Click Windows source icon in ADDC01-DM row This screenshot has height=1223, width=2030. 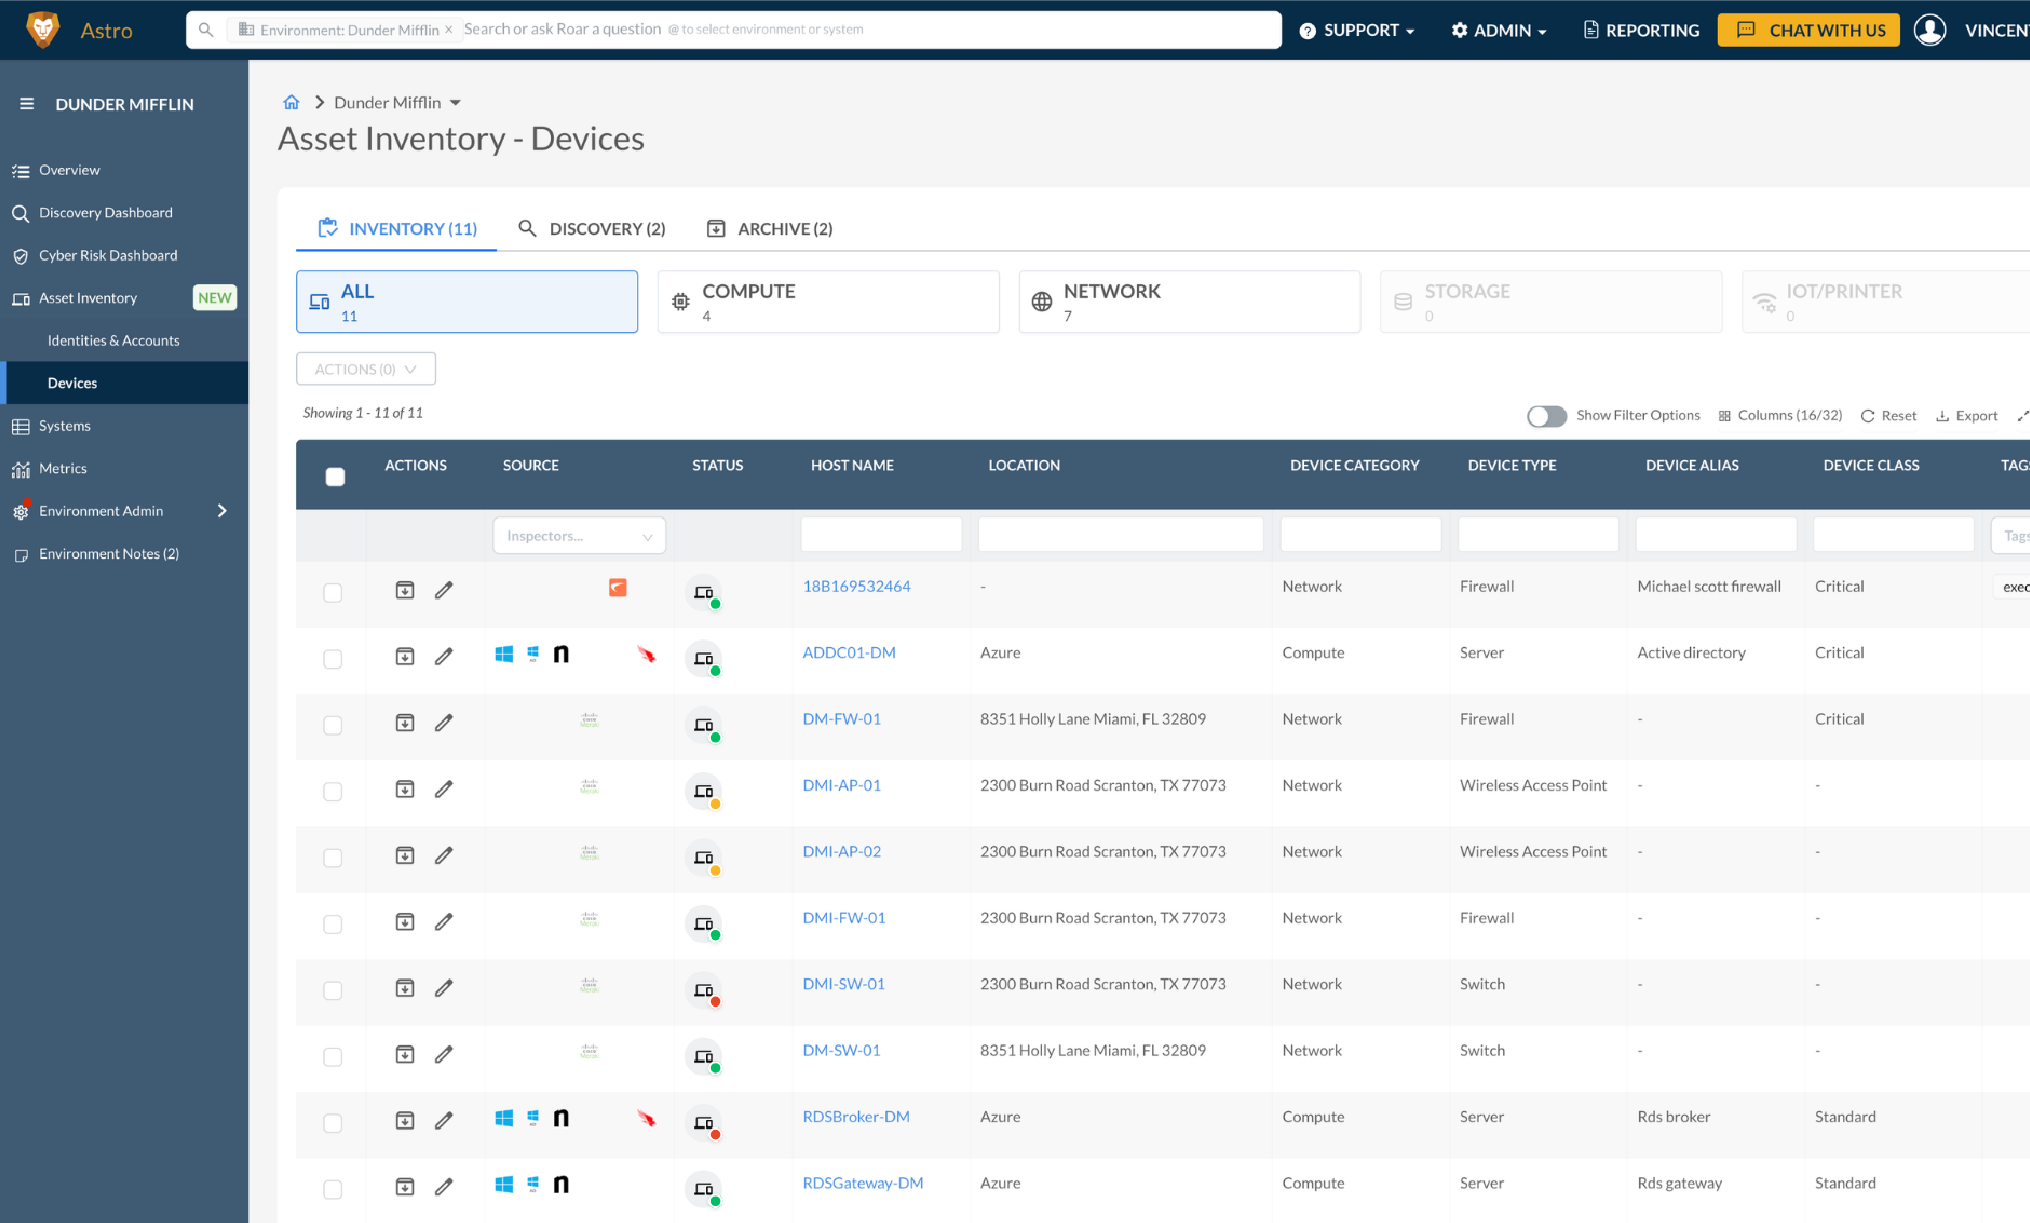(504, 654)
